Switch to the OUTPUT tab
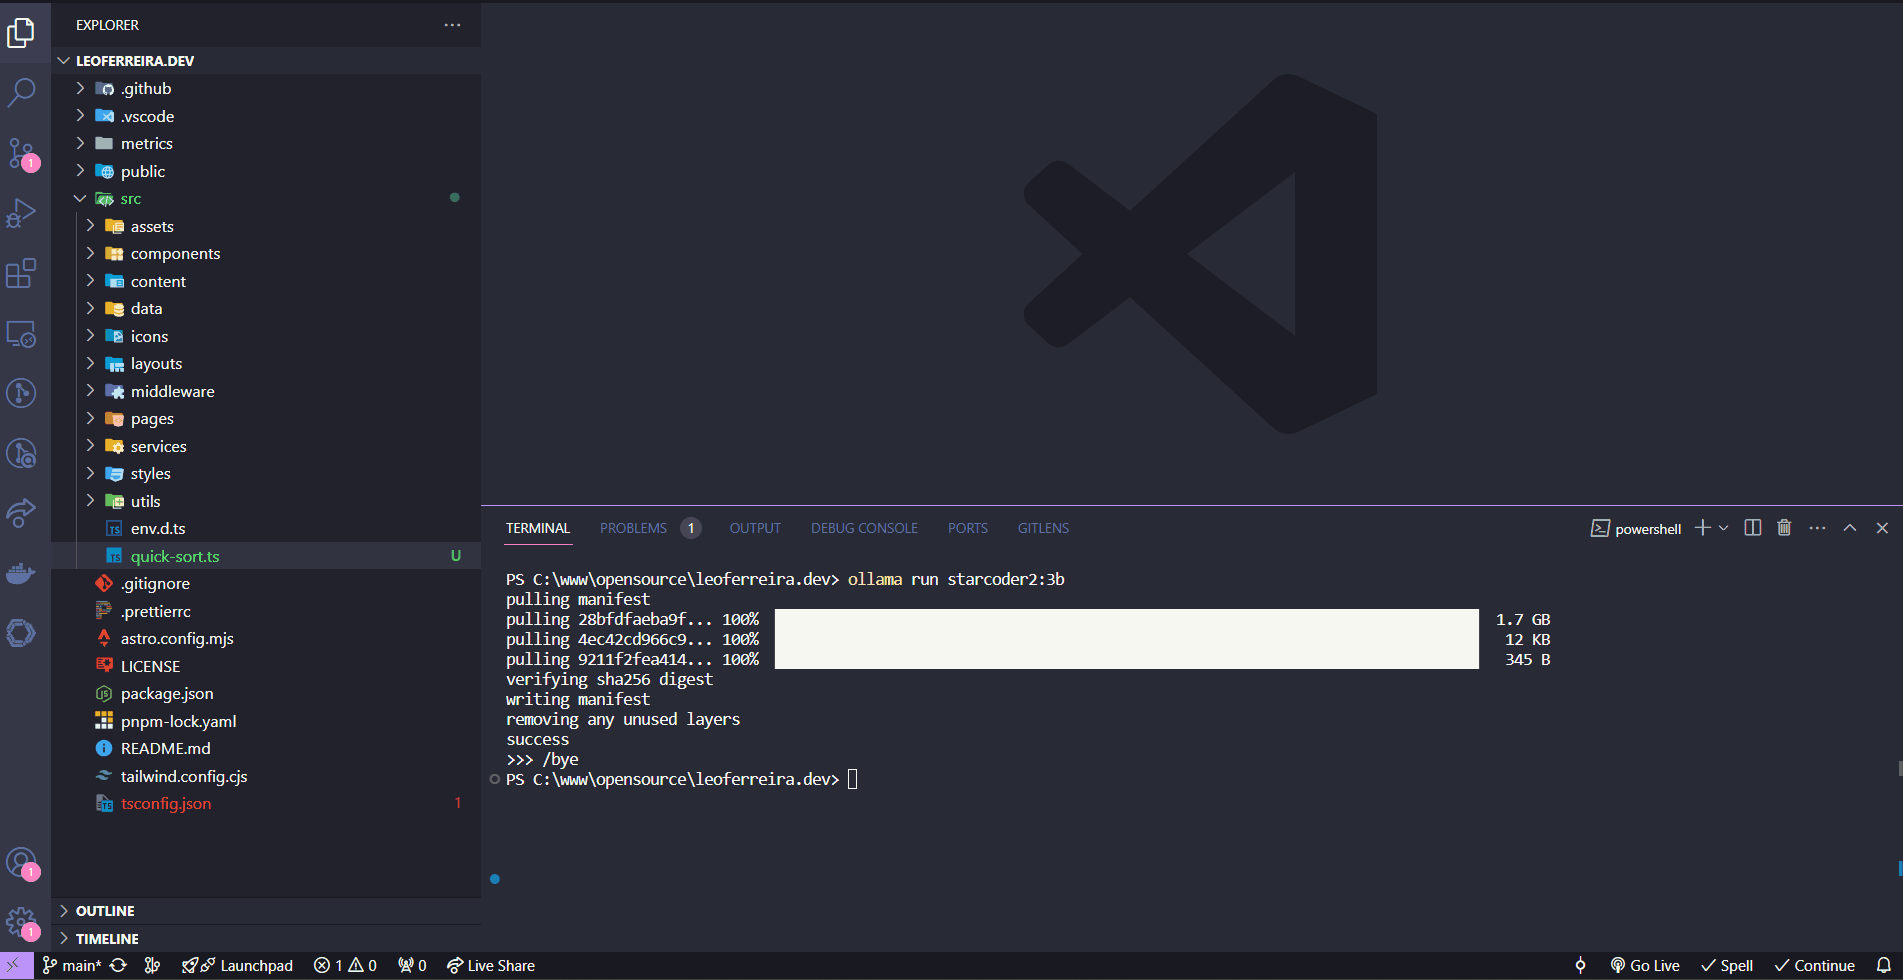 click(x=755, y=528)
